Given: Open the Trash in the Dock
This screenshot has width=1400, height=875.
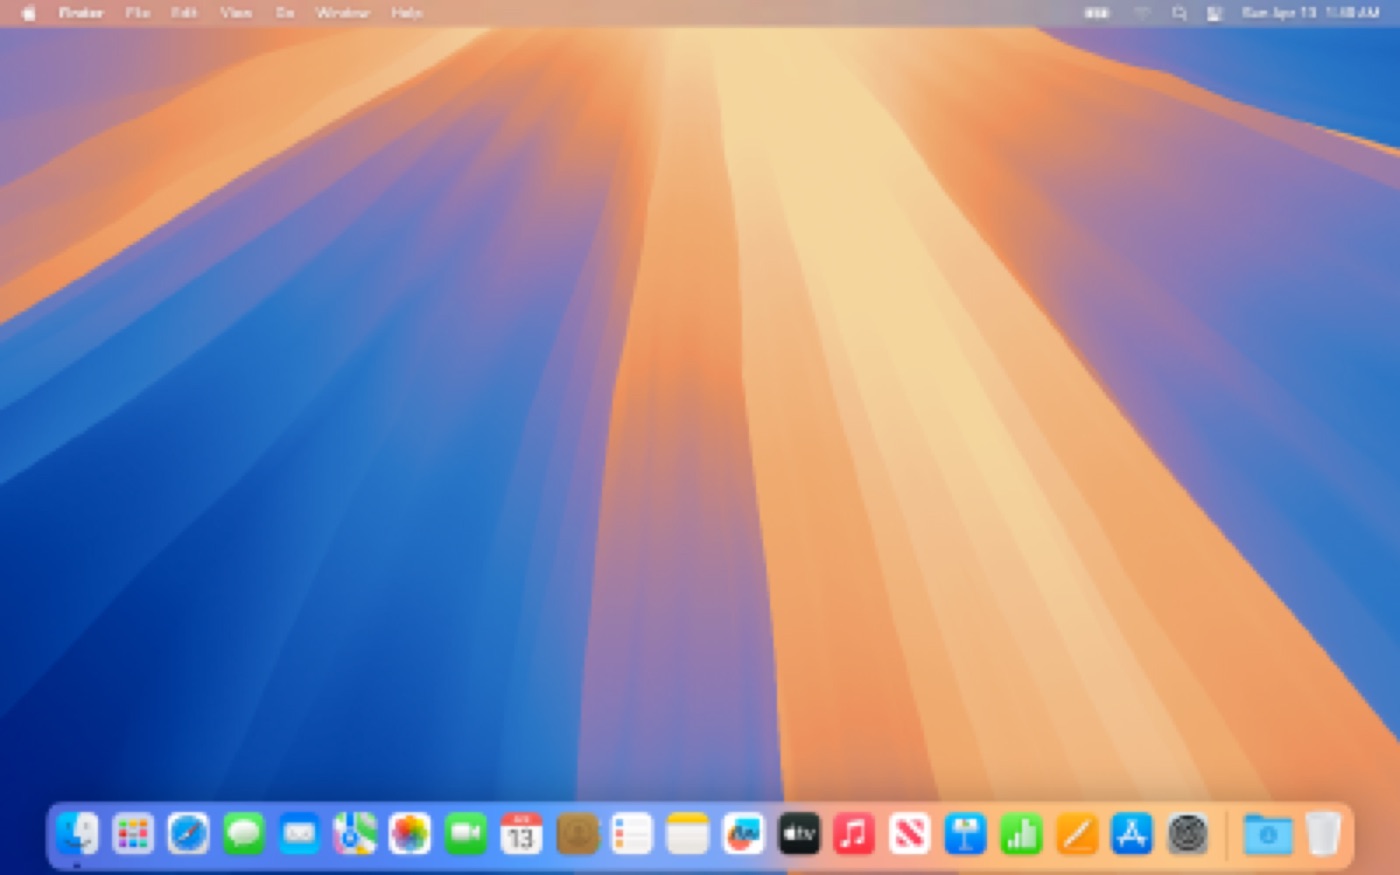Looking at the screenshot, I should pyautogui.click(x=1323, y=833).
